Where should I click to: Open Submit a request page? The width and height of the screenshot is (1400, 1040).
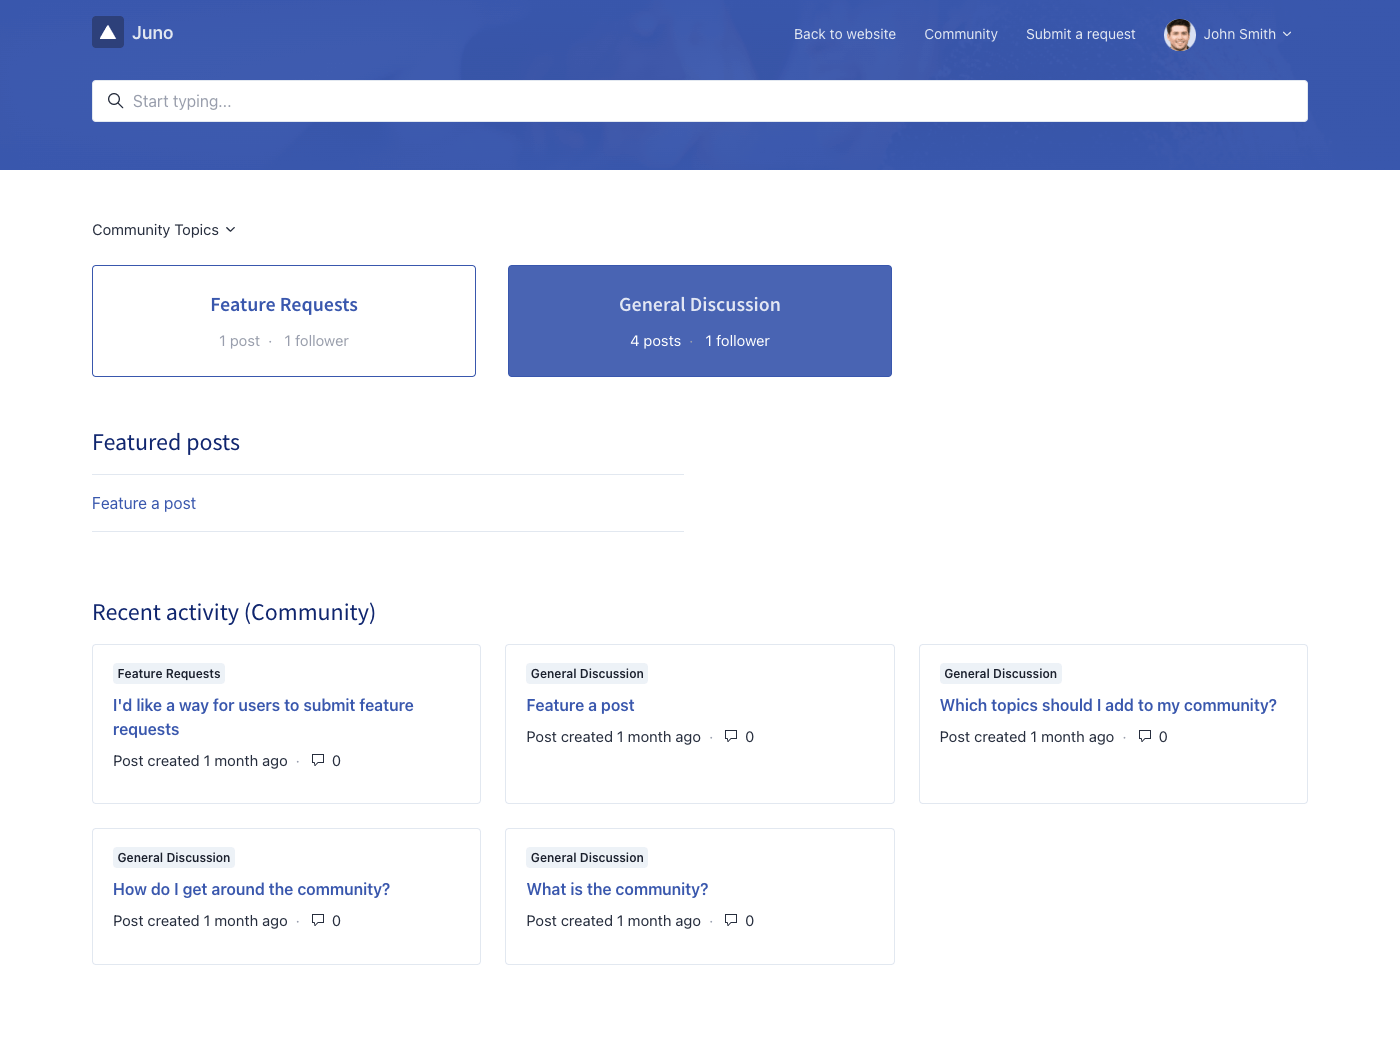click(1080, 34)
